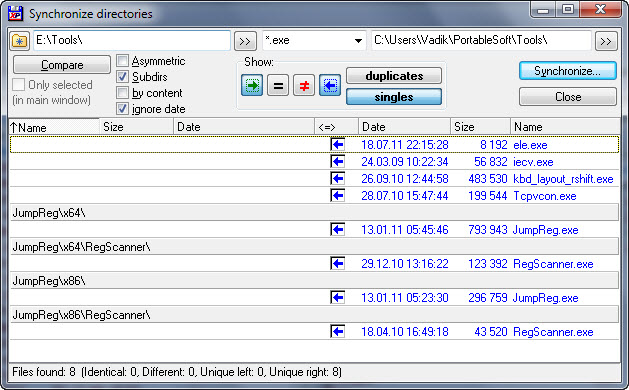Viewport: 629px width, 390px height.
Task: Select JumpReg.exe dated 13.01.11 05:45:46
Action: [546, 230]
